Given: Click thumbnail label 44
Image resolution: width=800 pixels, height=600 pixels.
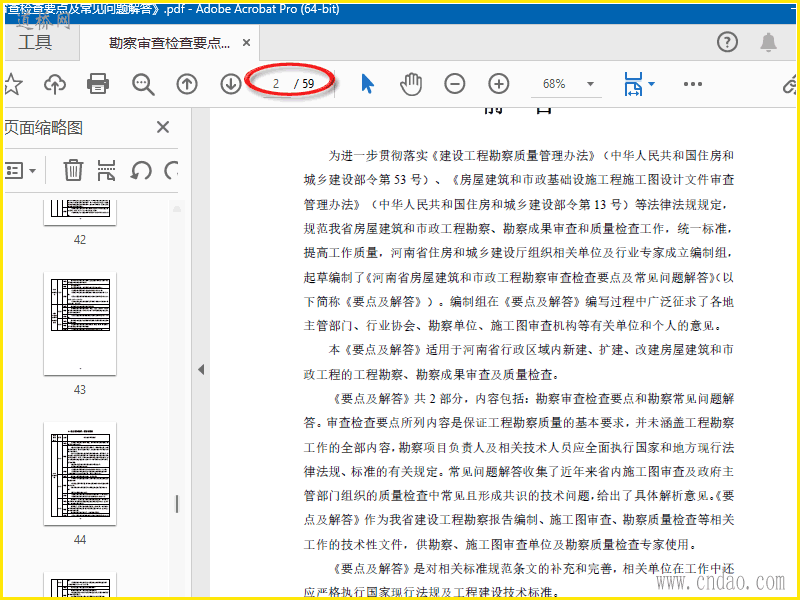Looking at the screenshot, I should (x=80, y=540).
